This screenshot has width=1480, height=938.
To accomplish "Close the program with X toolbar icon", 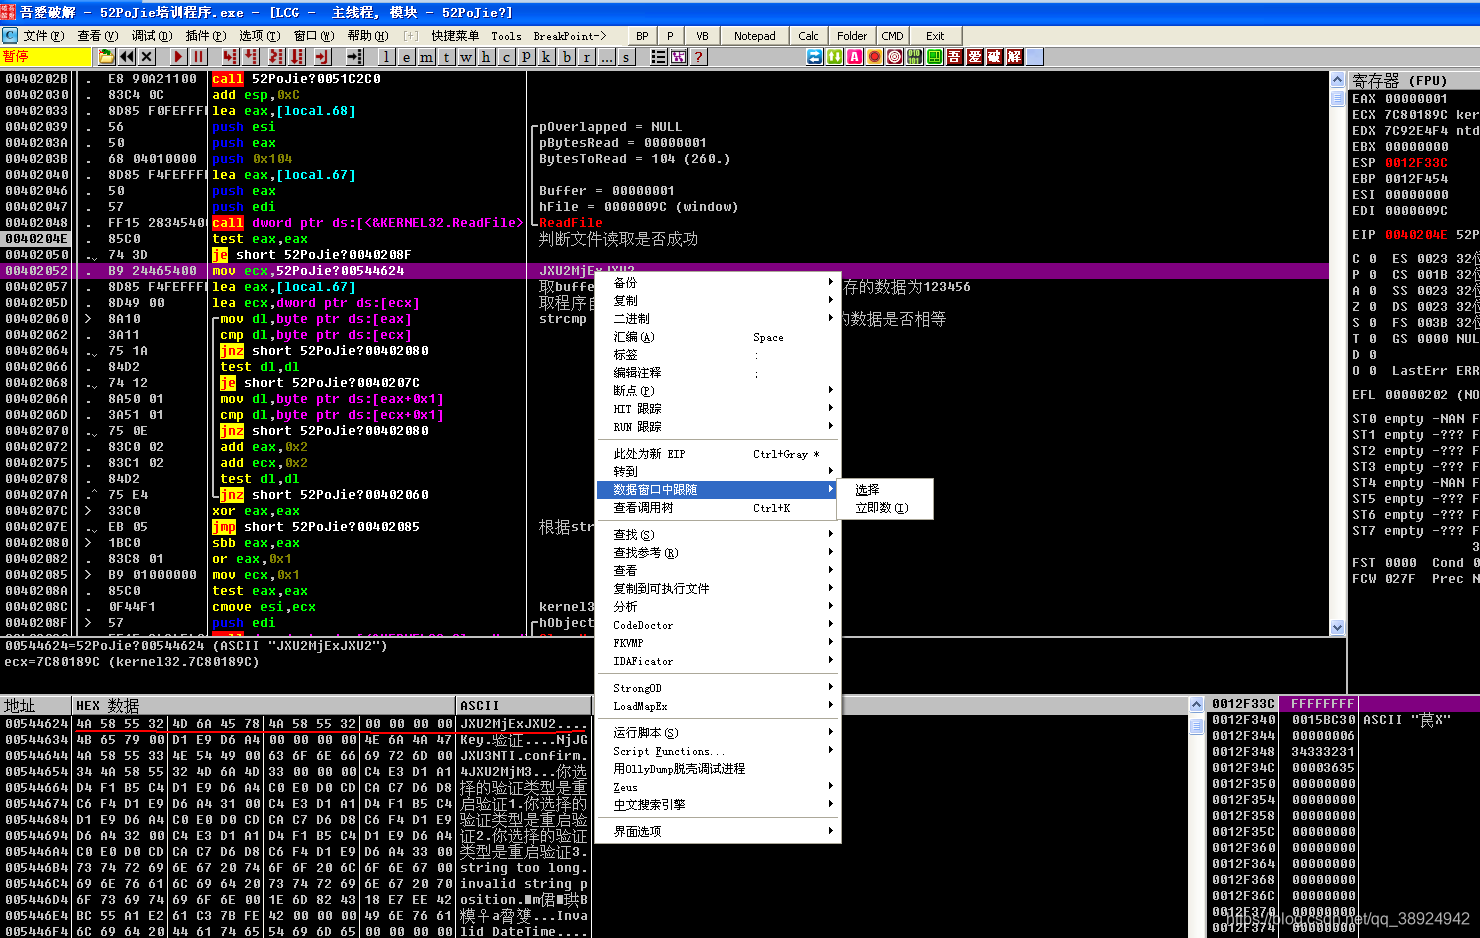I will (147, 57).
